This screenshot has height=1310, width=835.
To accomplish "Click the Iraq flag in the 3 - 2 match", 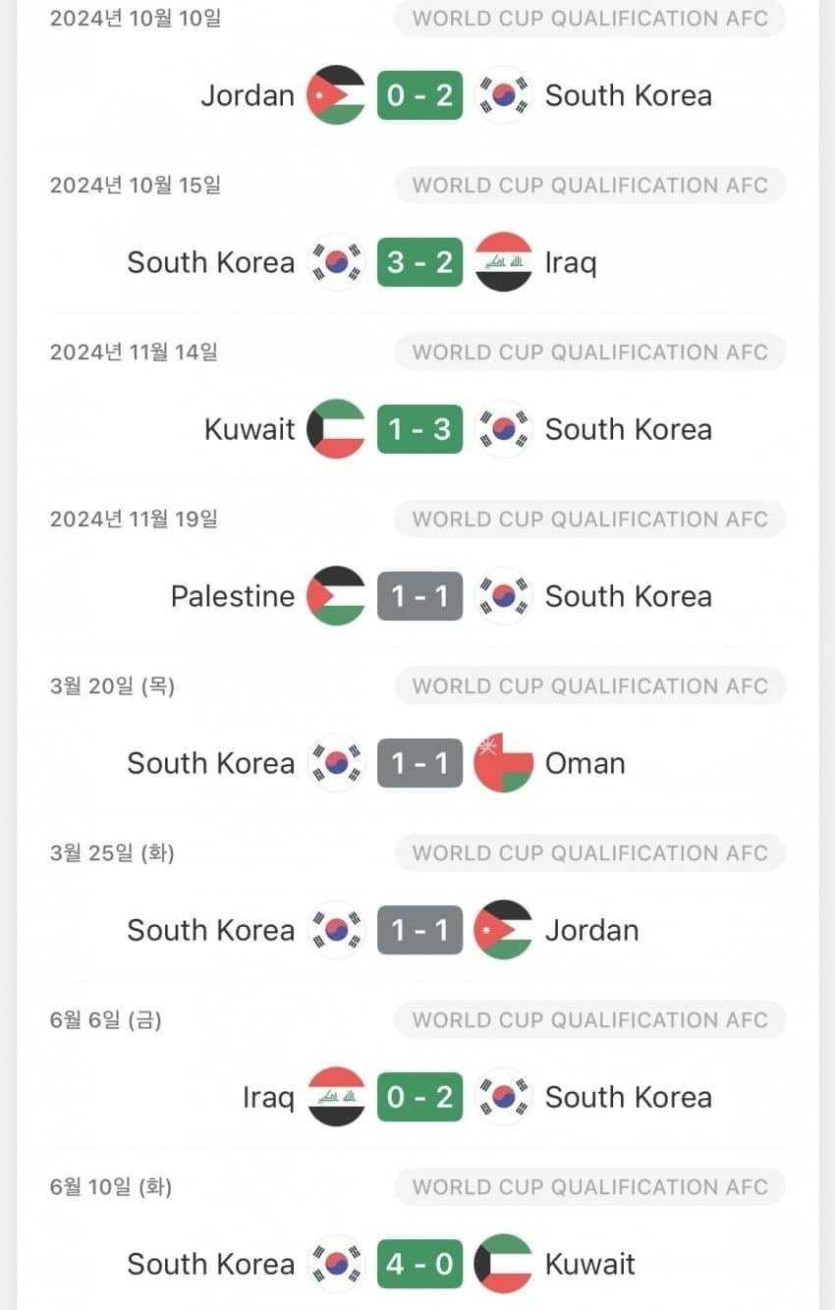I will (x=504, y=263).
